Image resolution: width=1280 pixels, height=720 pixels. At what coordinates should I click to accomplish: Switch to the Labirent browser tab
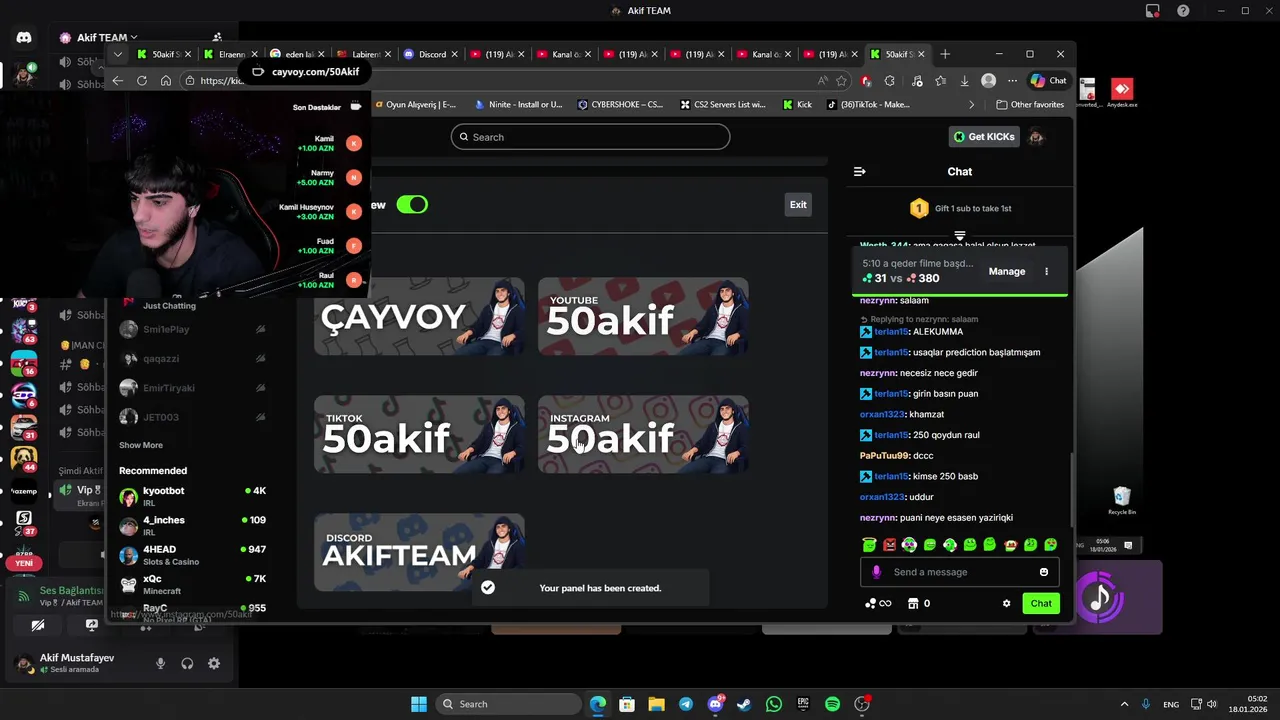(364, 54)
